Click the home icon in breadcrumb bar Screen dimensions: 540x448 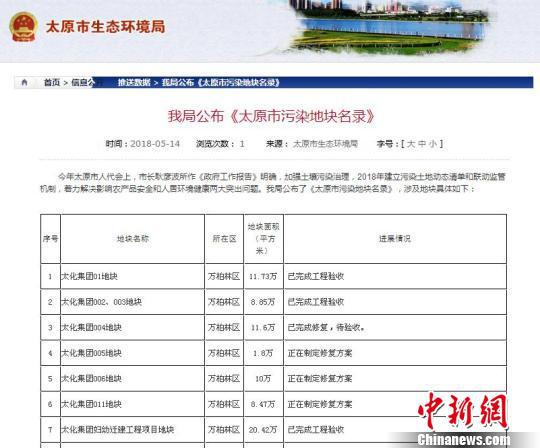pyautogui.click(x=24, y=82)
